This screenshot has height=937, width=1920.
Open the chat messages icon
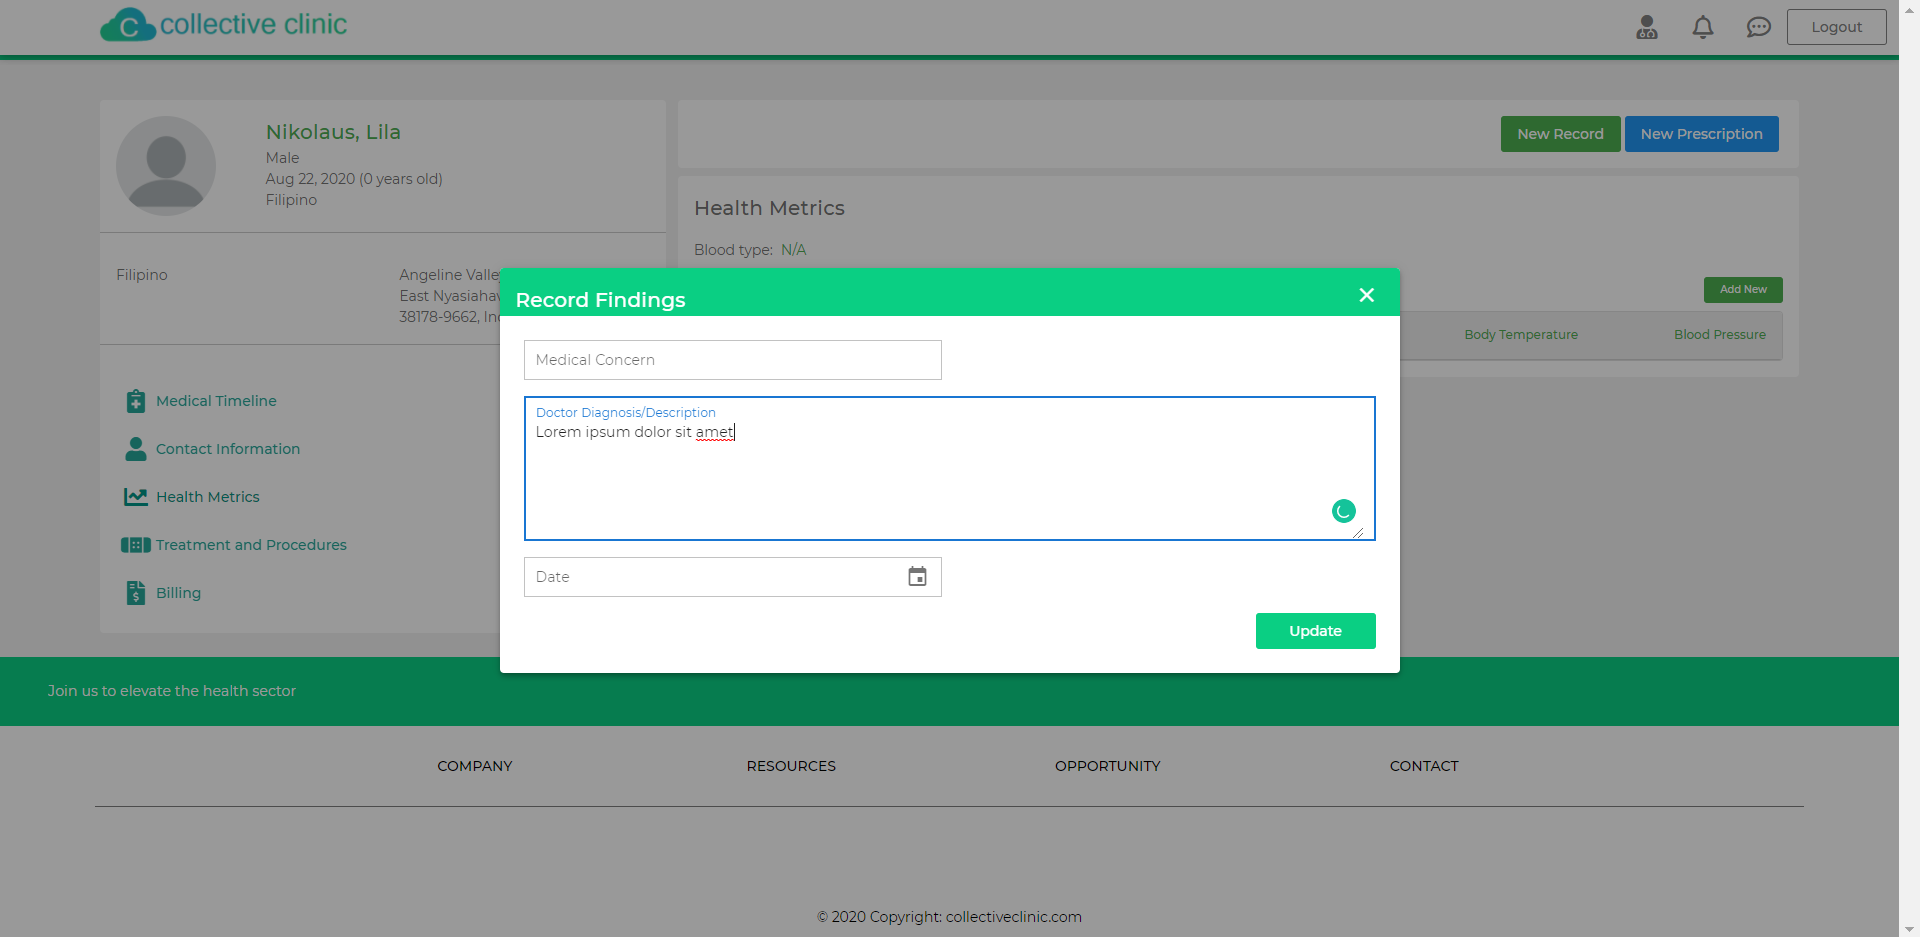(x=1759, y=27)
